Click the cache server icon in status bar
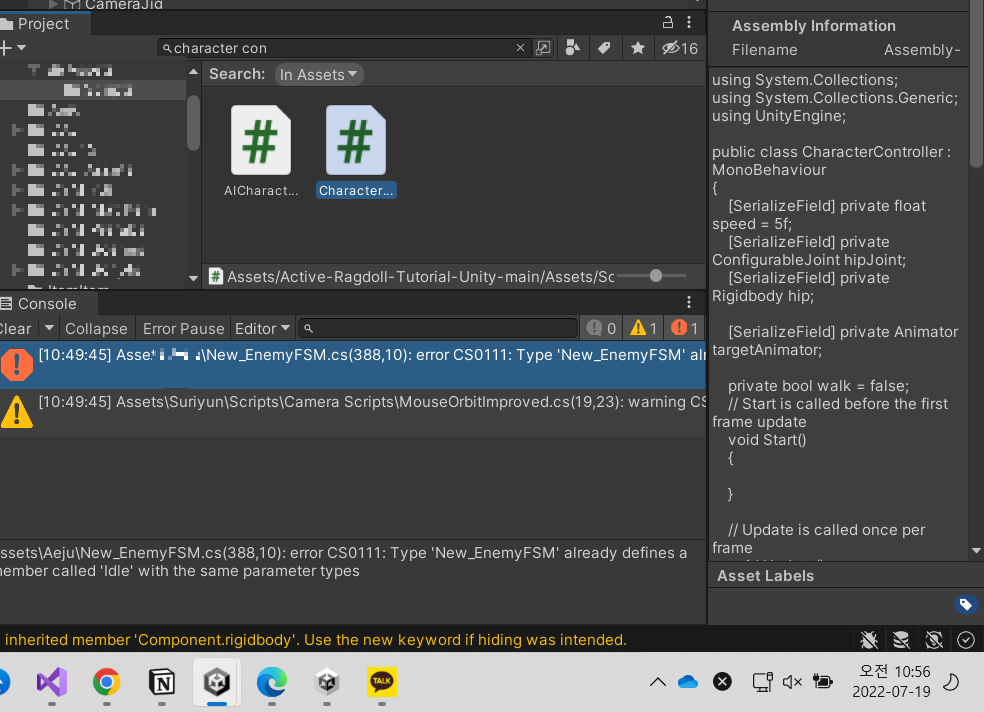Viewport: 984px width, 712px height. point(901,640)
